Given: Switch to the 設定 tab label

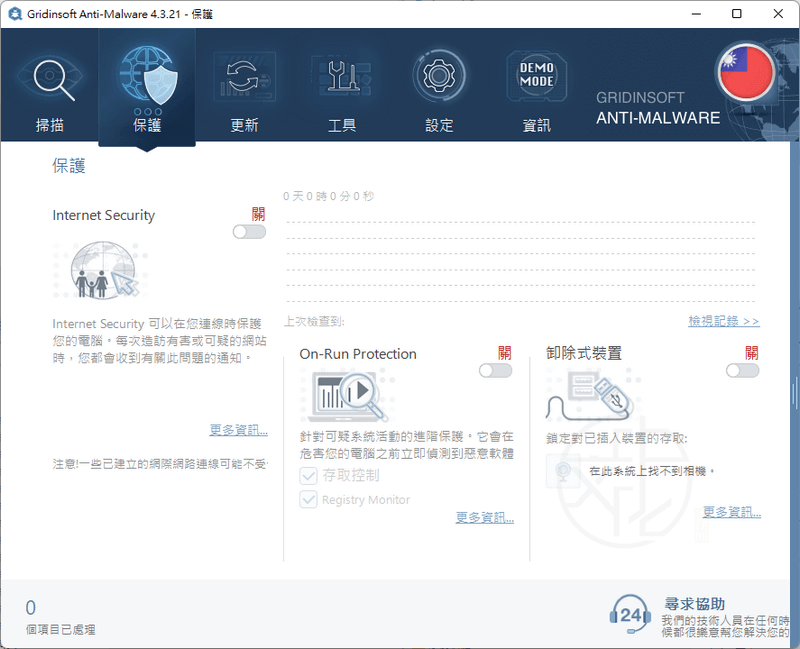Looking at the screenshot, I should tap(439, 125).
